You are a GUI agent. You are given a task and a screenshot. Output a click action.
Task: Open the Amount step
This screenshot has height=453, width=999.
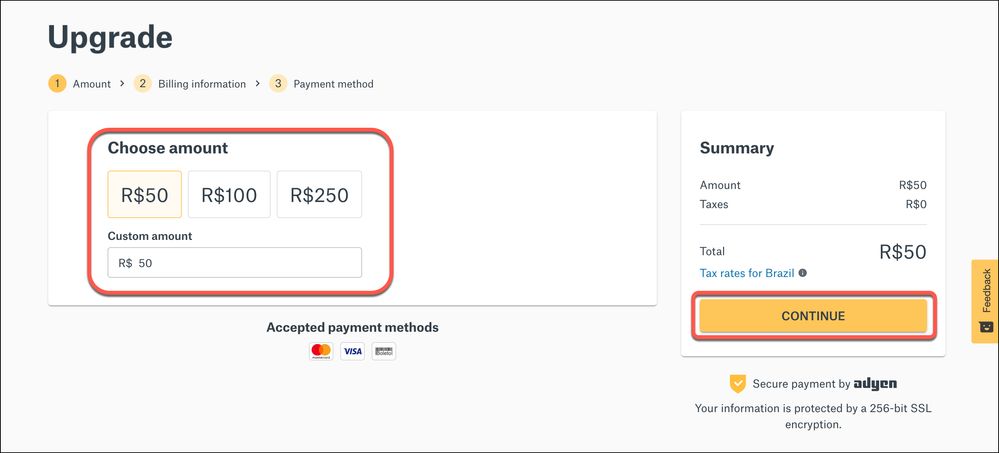pos(92,84)
